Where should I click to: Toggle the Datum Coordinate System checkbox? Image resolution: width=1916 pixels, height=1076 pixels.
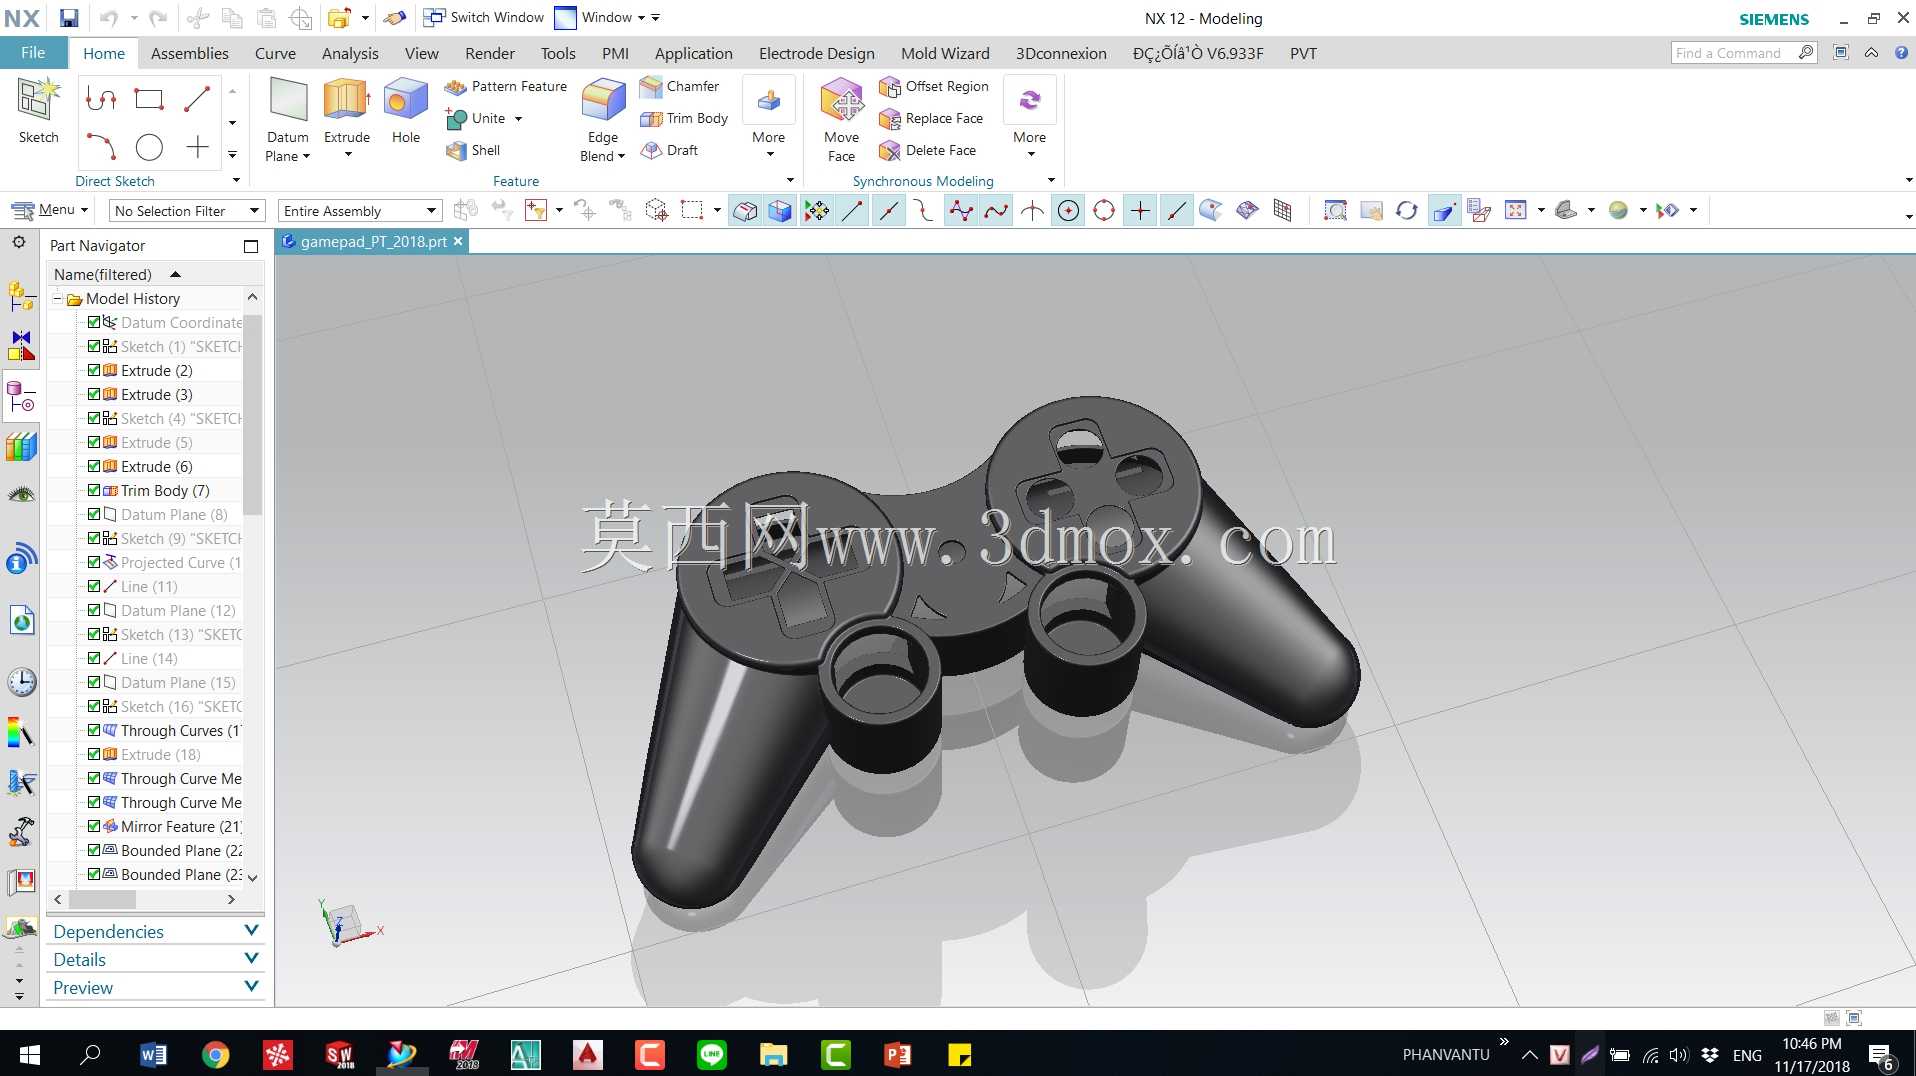click(x=94, y=322)
